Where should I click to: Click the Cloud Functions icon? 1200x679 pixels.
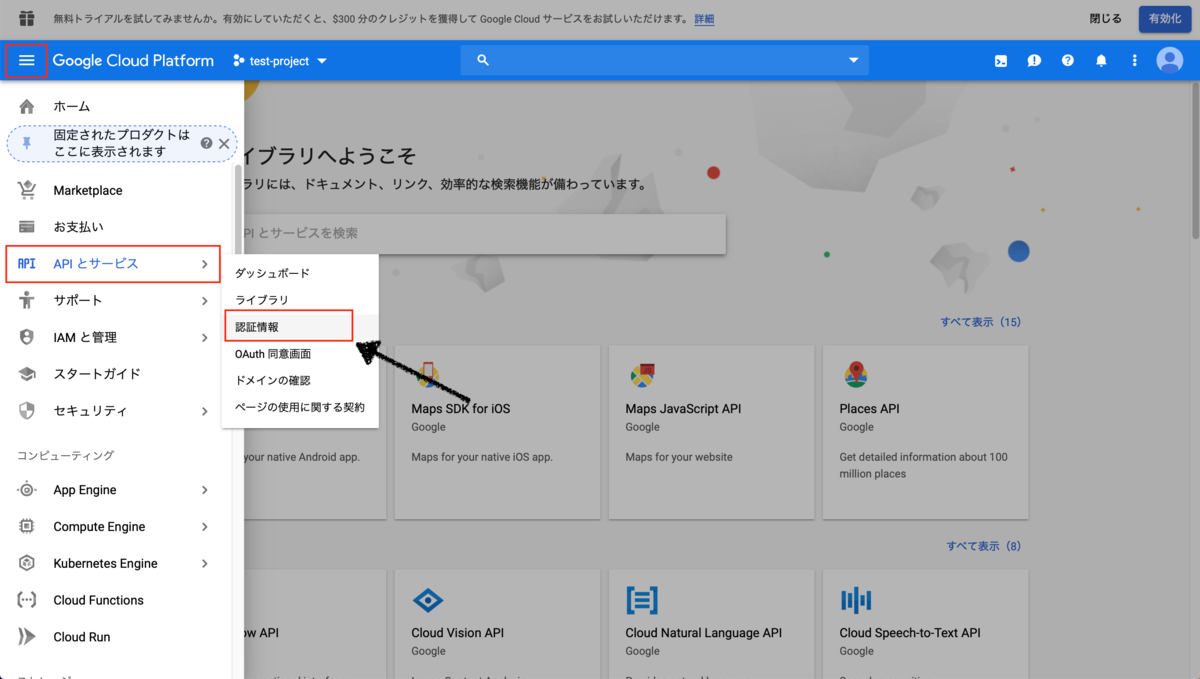(27, 600)
